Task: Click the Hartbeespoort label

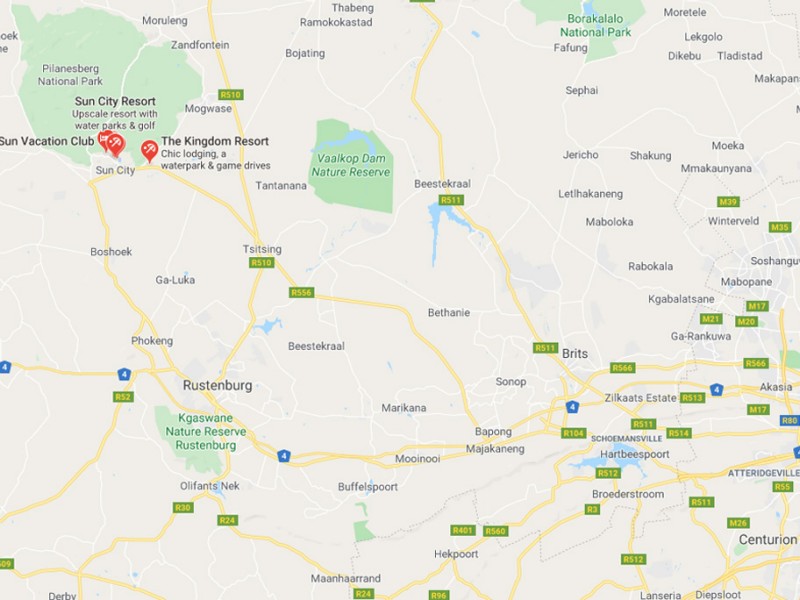Action: point(635,454)
